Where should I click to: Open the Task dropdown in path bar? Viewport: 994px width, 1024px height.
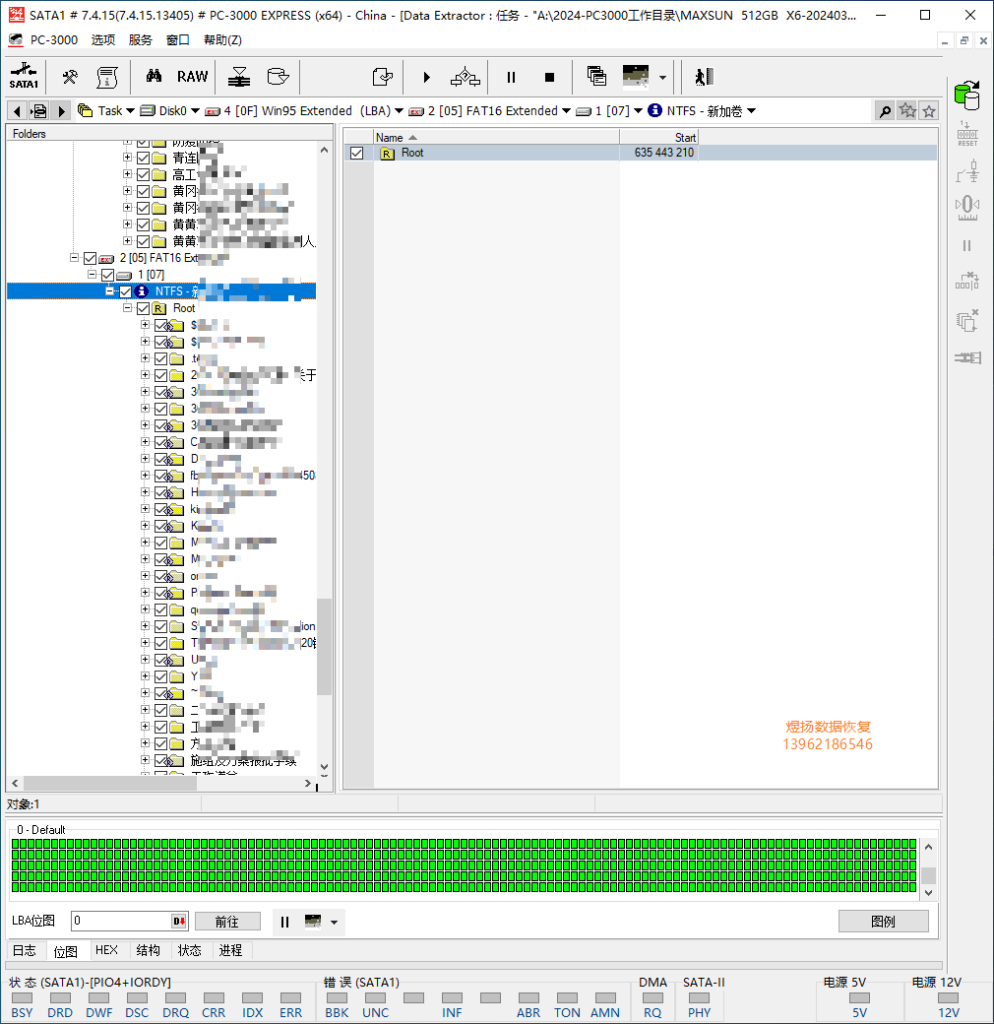point(130,111)
